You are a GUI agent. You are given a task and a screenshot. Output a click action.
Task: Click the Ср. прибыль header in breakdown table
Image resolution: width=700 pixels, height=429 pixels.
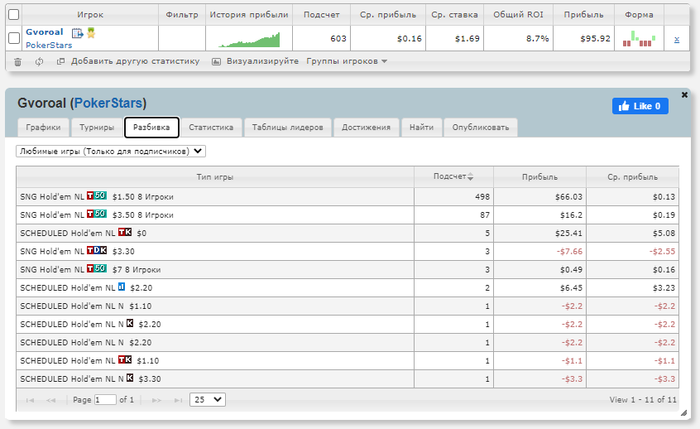point(632,177)
